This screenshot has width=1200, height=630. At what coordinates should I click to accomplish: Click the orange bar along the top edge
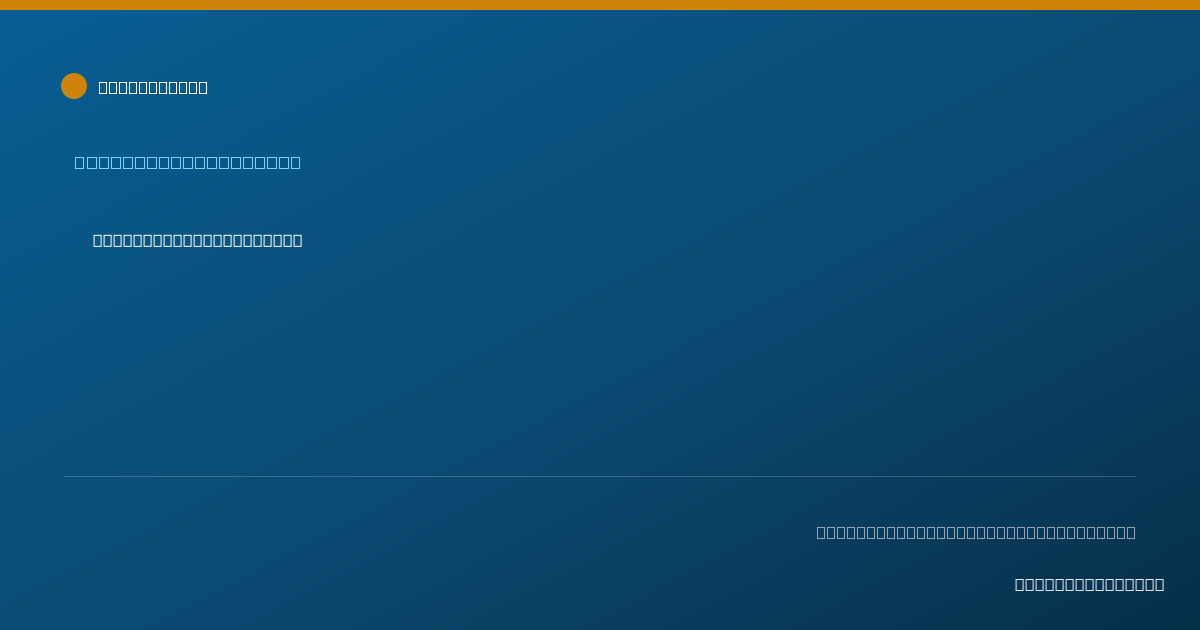[x=600, y=5]
